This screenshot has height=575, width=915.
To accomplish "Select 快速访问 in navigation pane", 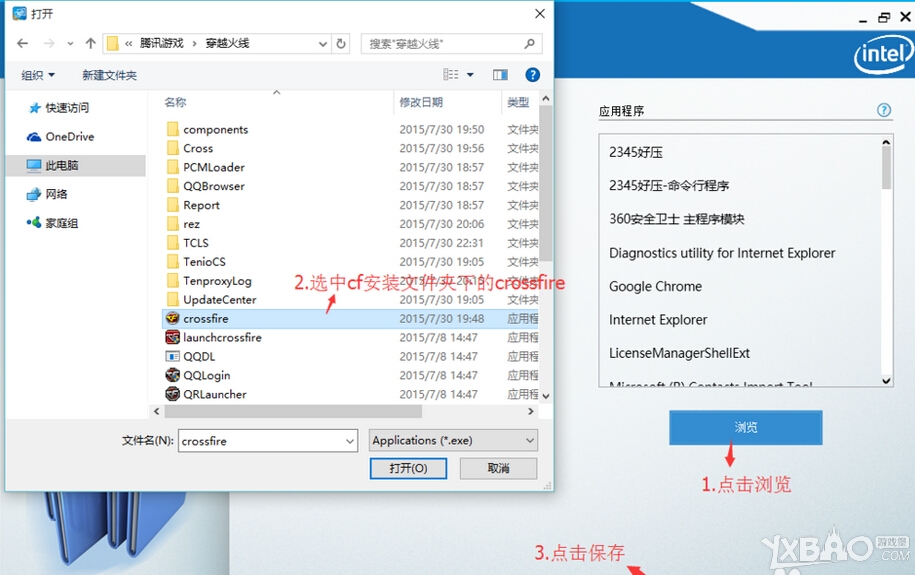I will [67, 107].
